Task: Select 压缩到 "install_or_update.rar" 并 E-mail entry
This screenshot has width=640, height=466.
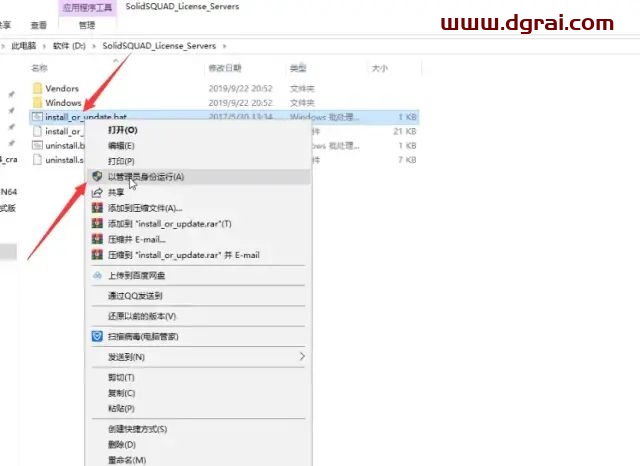Action: (198, 255)
